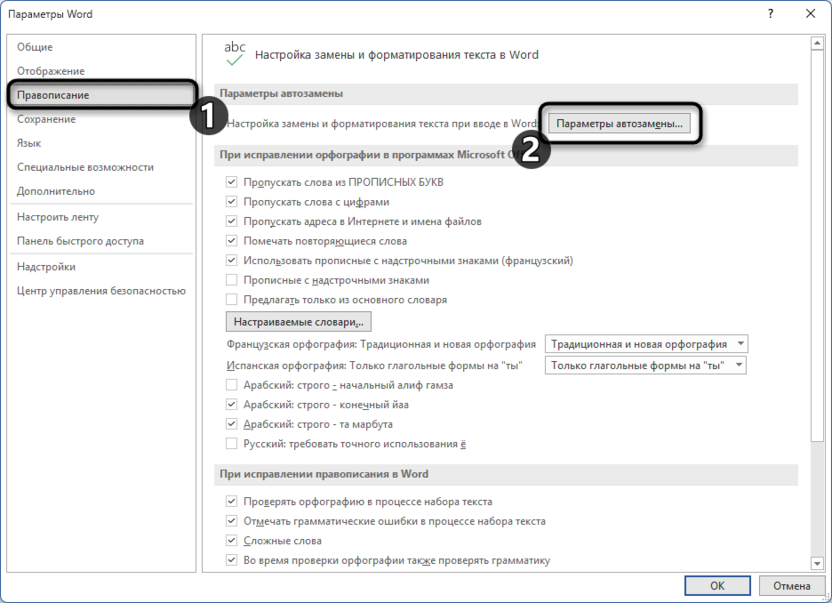This screenshot has width=832, height=603.
Task: Disable Пропускать слова из ПРОПИСНЫХ БУКВ
Action: (x=229, y=181)
